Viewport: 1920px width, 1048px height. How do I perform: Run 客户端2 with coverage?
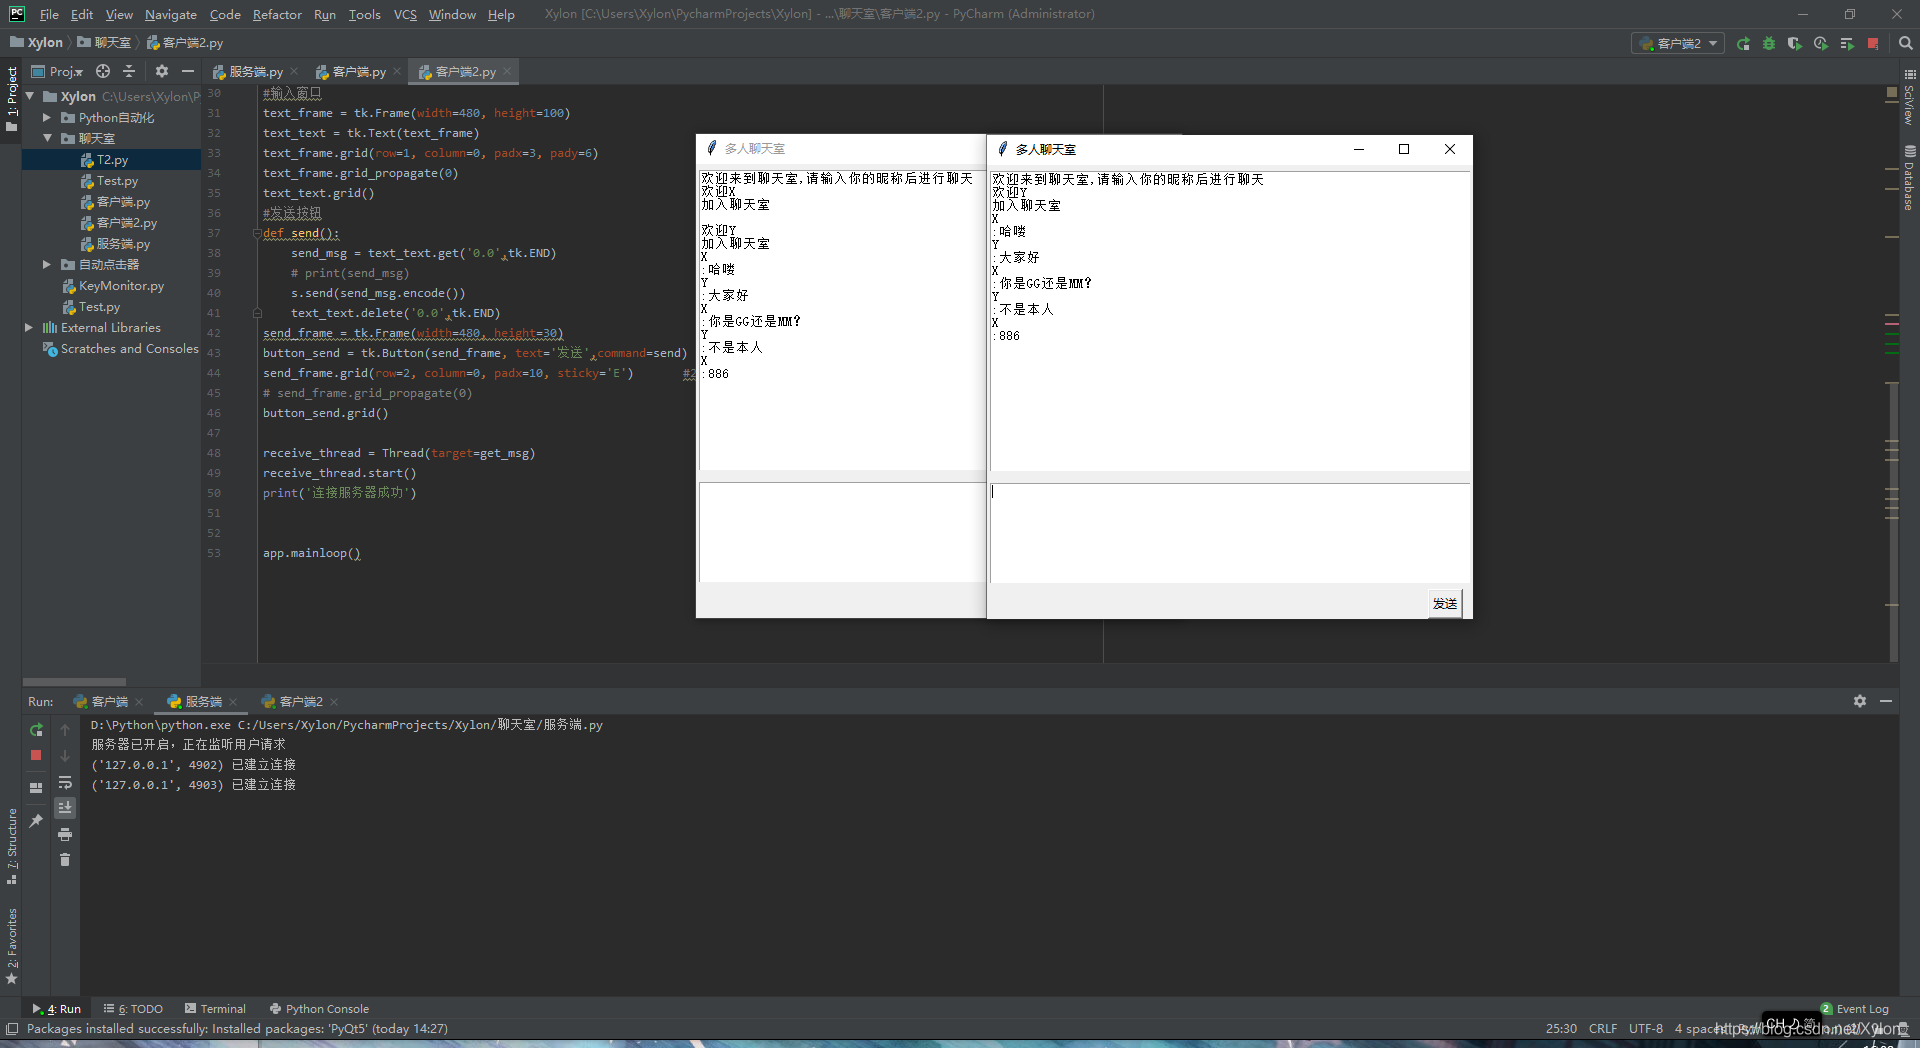pos(1796,44)
